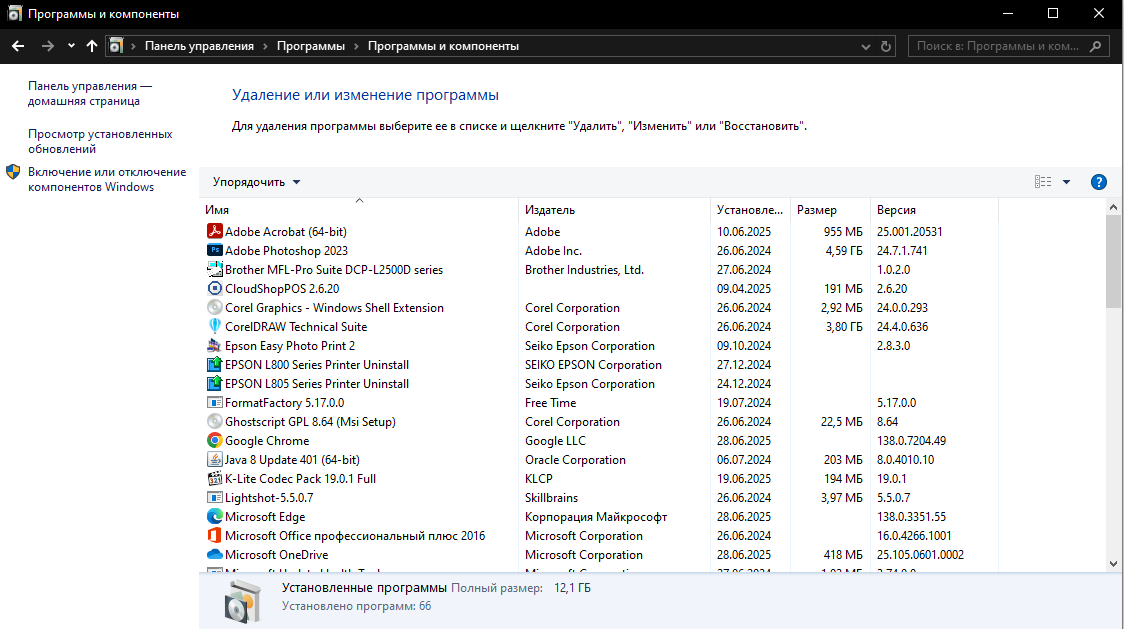Select the Adobe Acrobat (64-bit) row name

(x=285, y=232)
